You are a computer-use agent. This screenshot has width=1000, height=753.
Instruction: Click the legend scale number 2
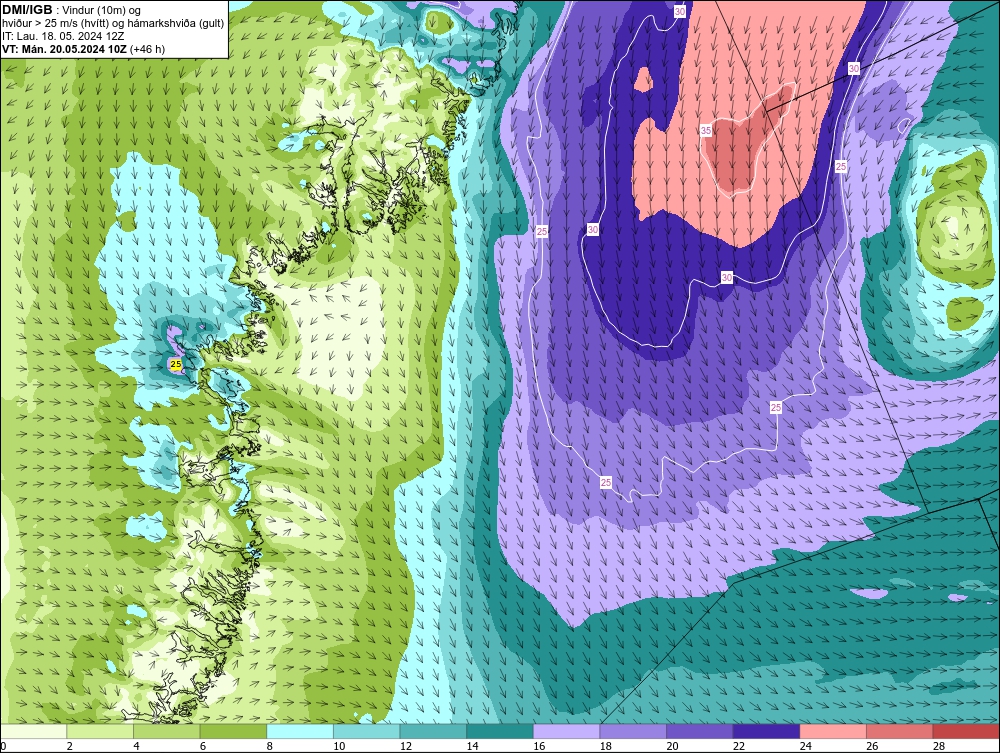coord(70,746)
